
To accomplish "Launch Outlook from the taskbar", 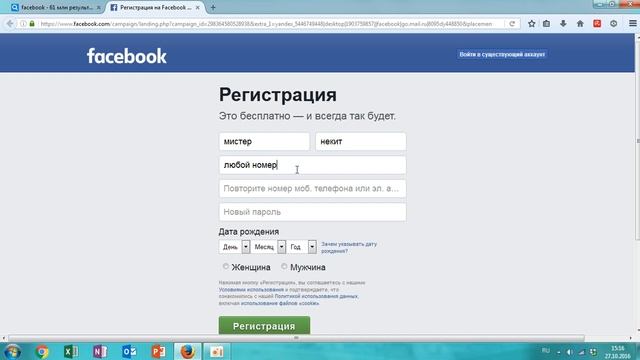I will coord(129,351).
